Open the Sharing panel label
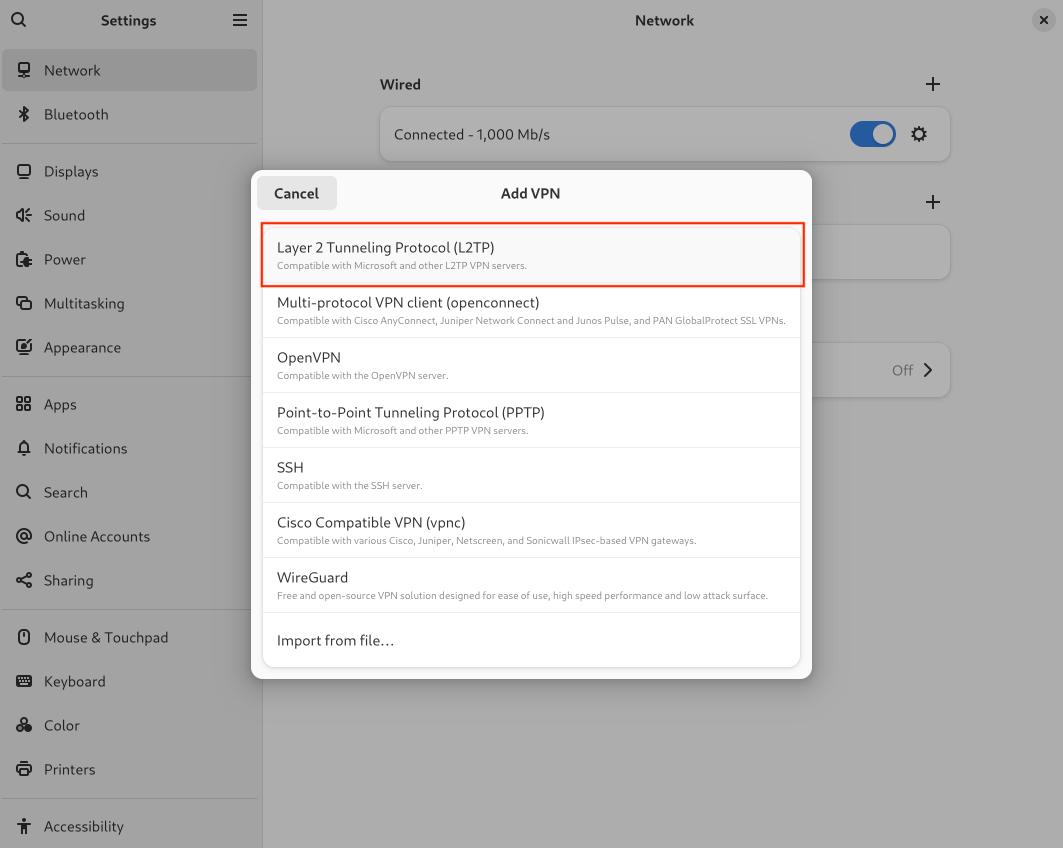 68,581
